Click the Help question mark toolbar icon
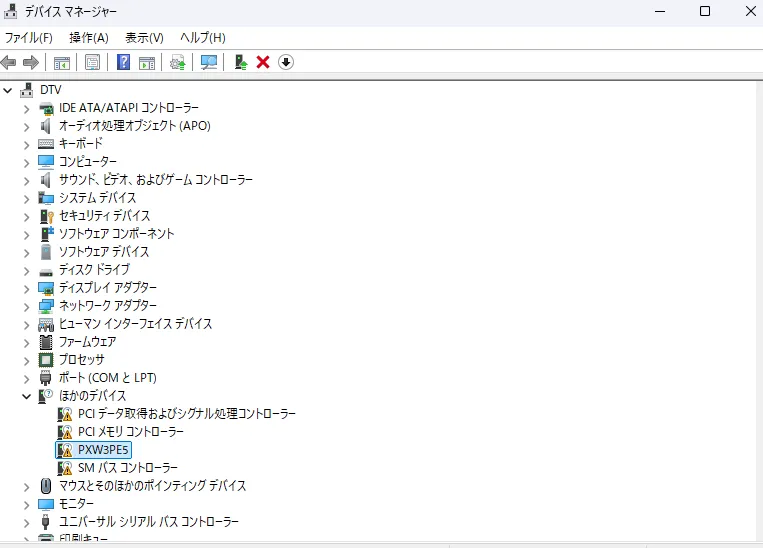 124,62
